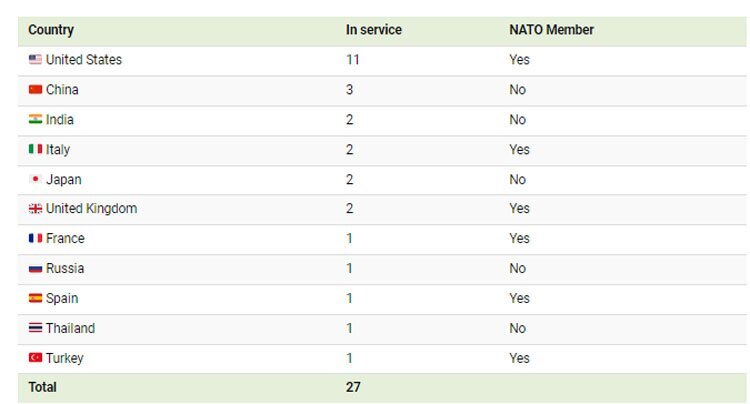Viewport: 750px width, 404px height.
Task: Click the France flag icon
Action: click(35, 239)
